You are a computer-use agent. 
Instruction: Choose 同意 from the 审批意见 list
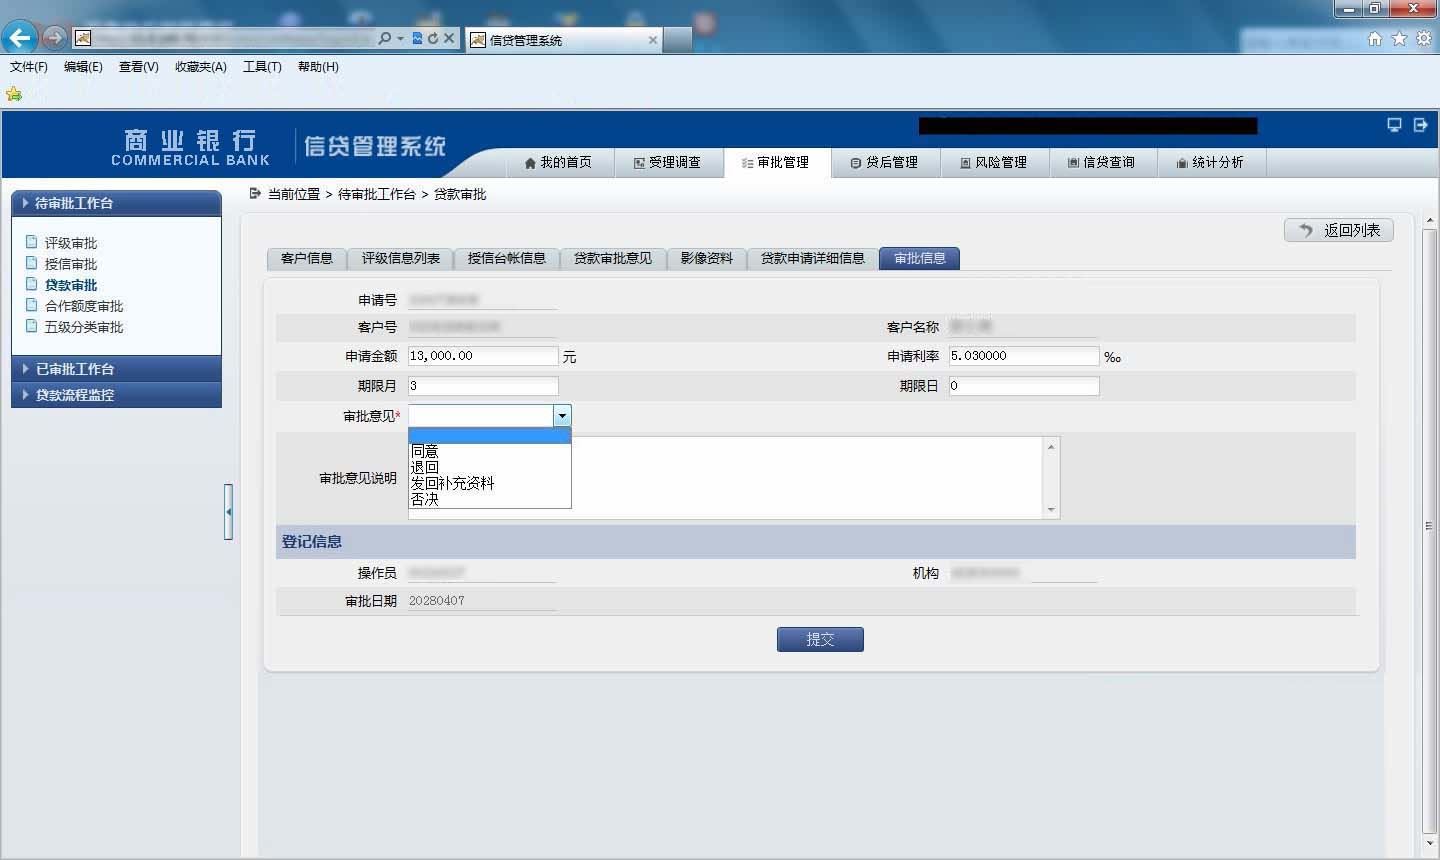point(490,452)
